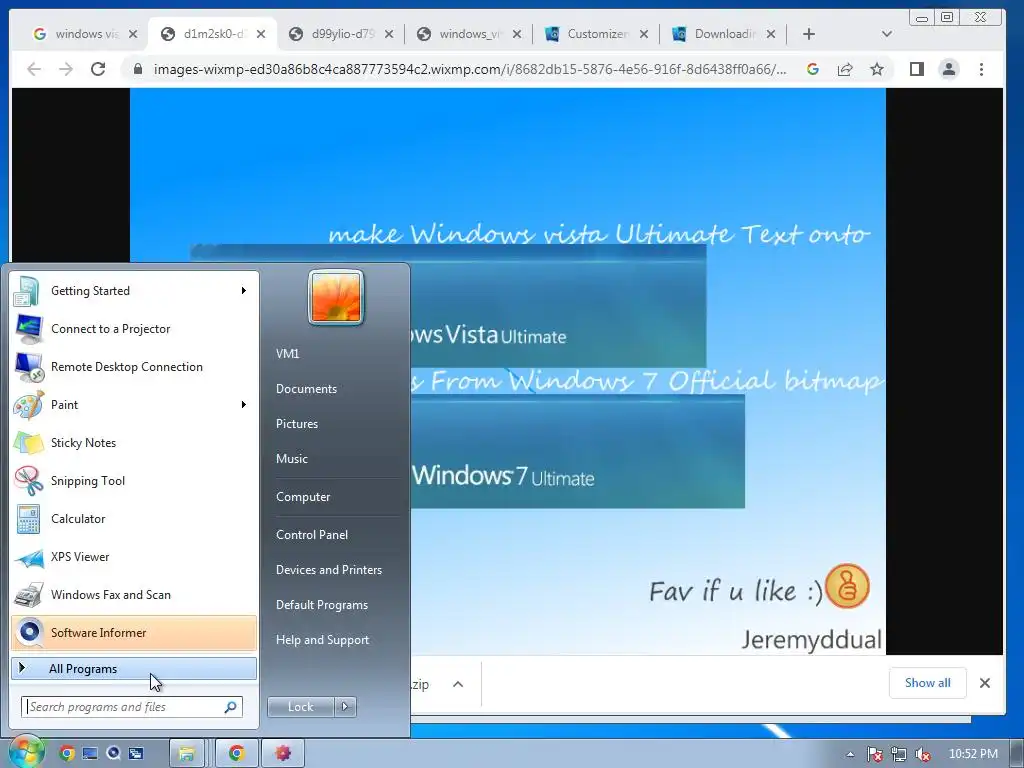
Task: Click the user account picture in the Start menu
Action: pyautogui.click(x=336, y=297)
